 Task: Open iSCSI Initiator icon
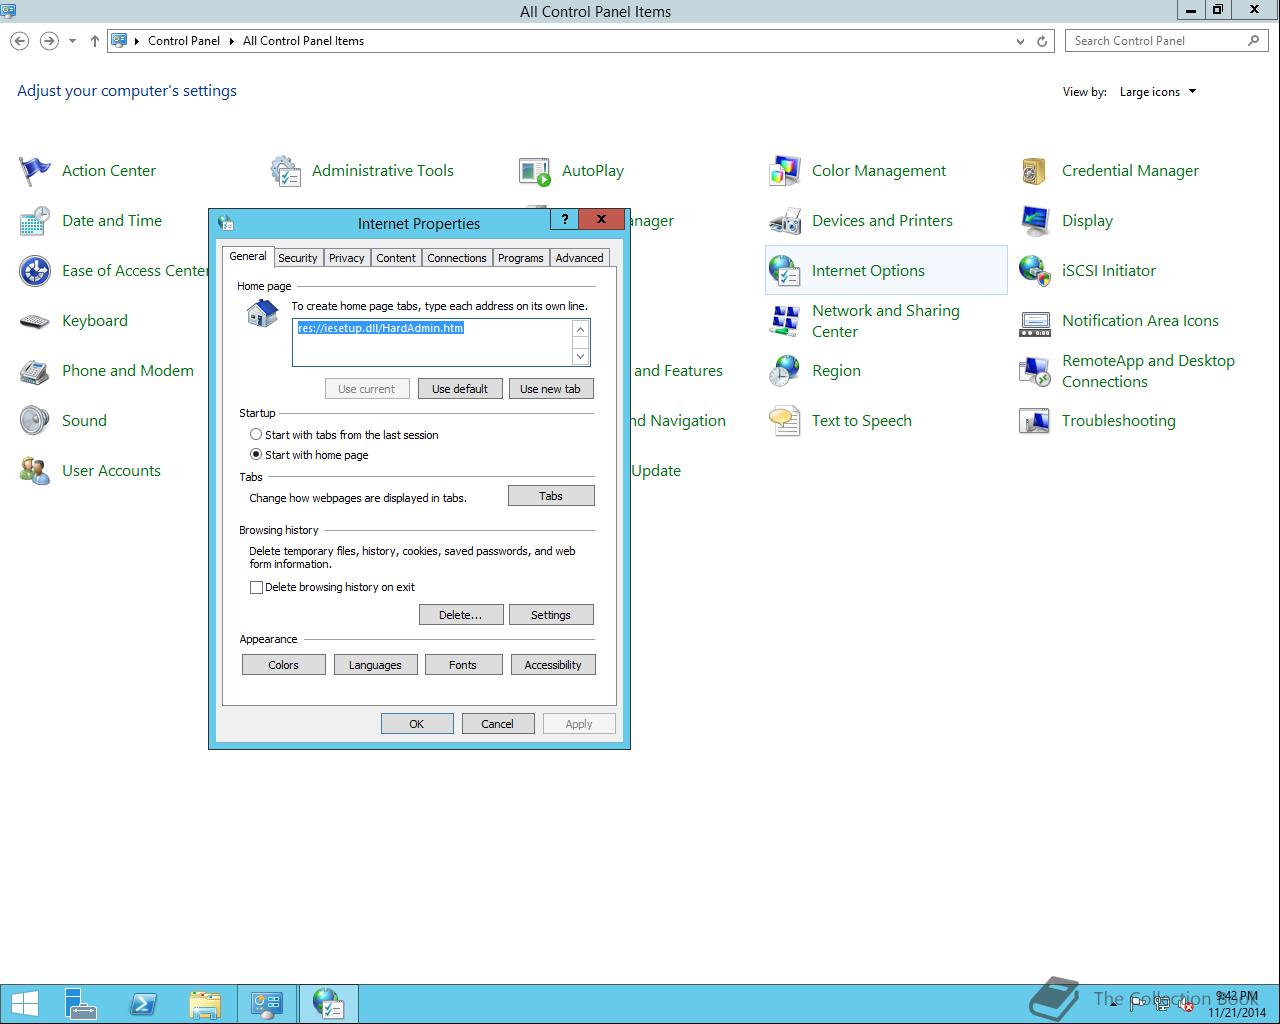click(1035, 271)
